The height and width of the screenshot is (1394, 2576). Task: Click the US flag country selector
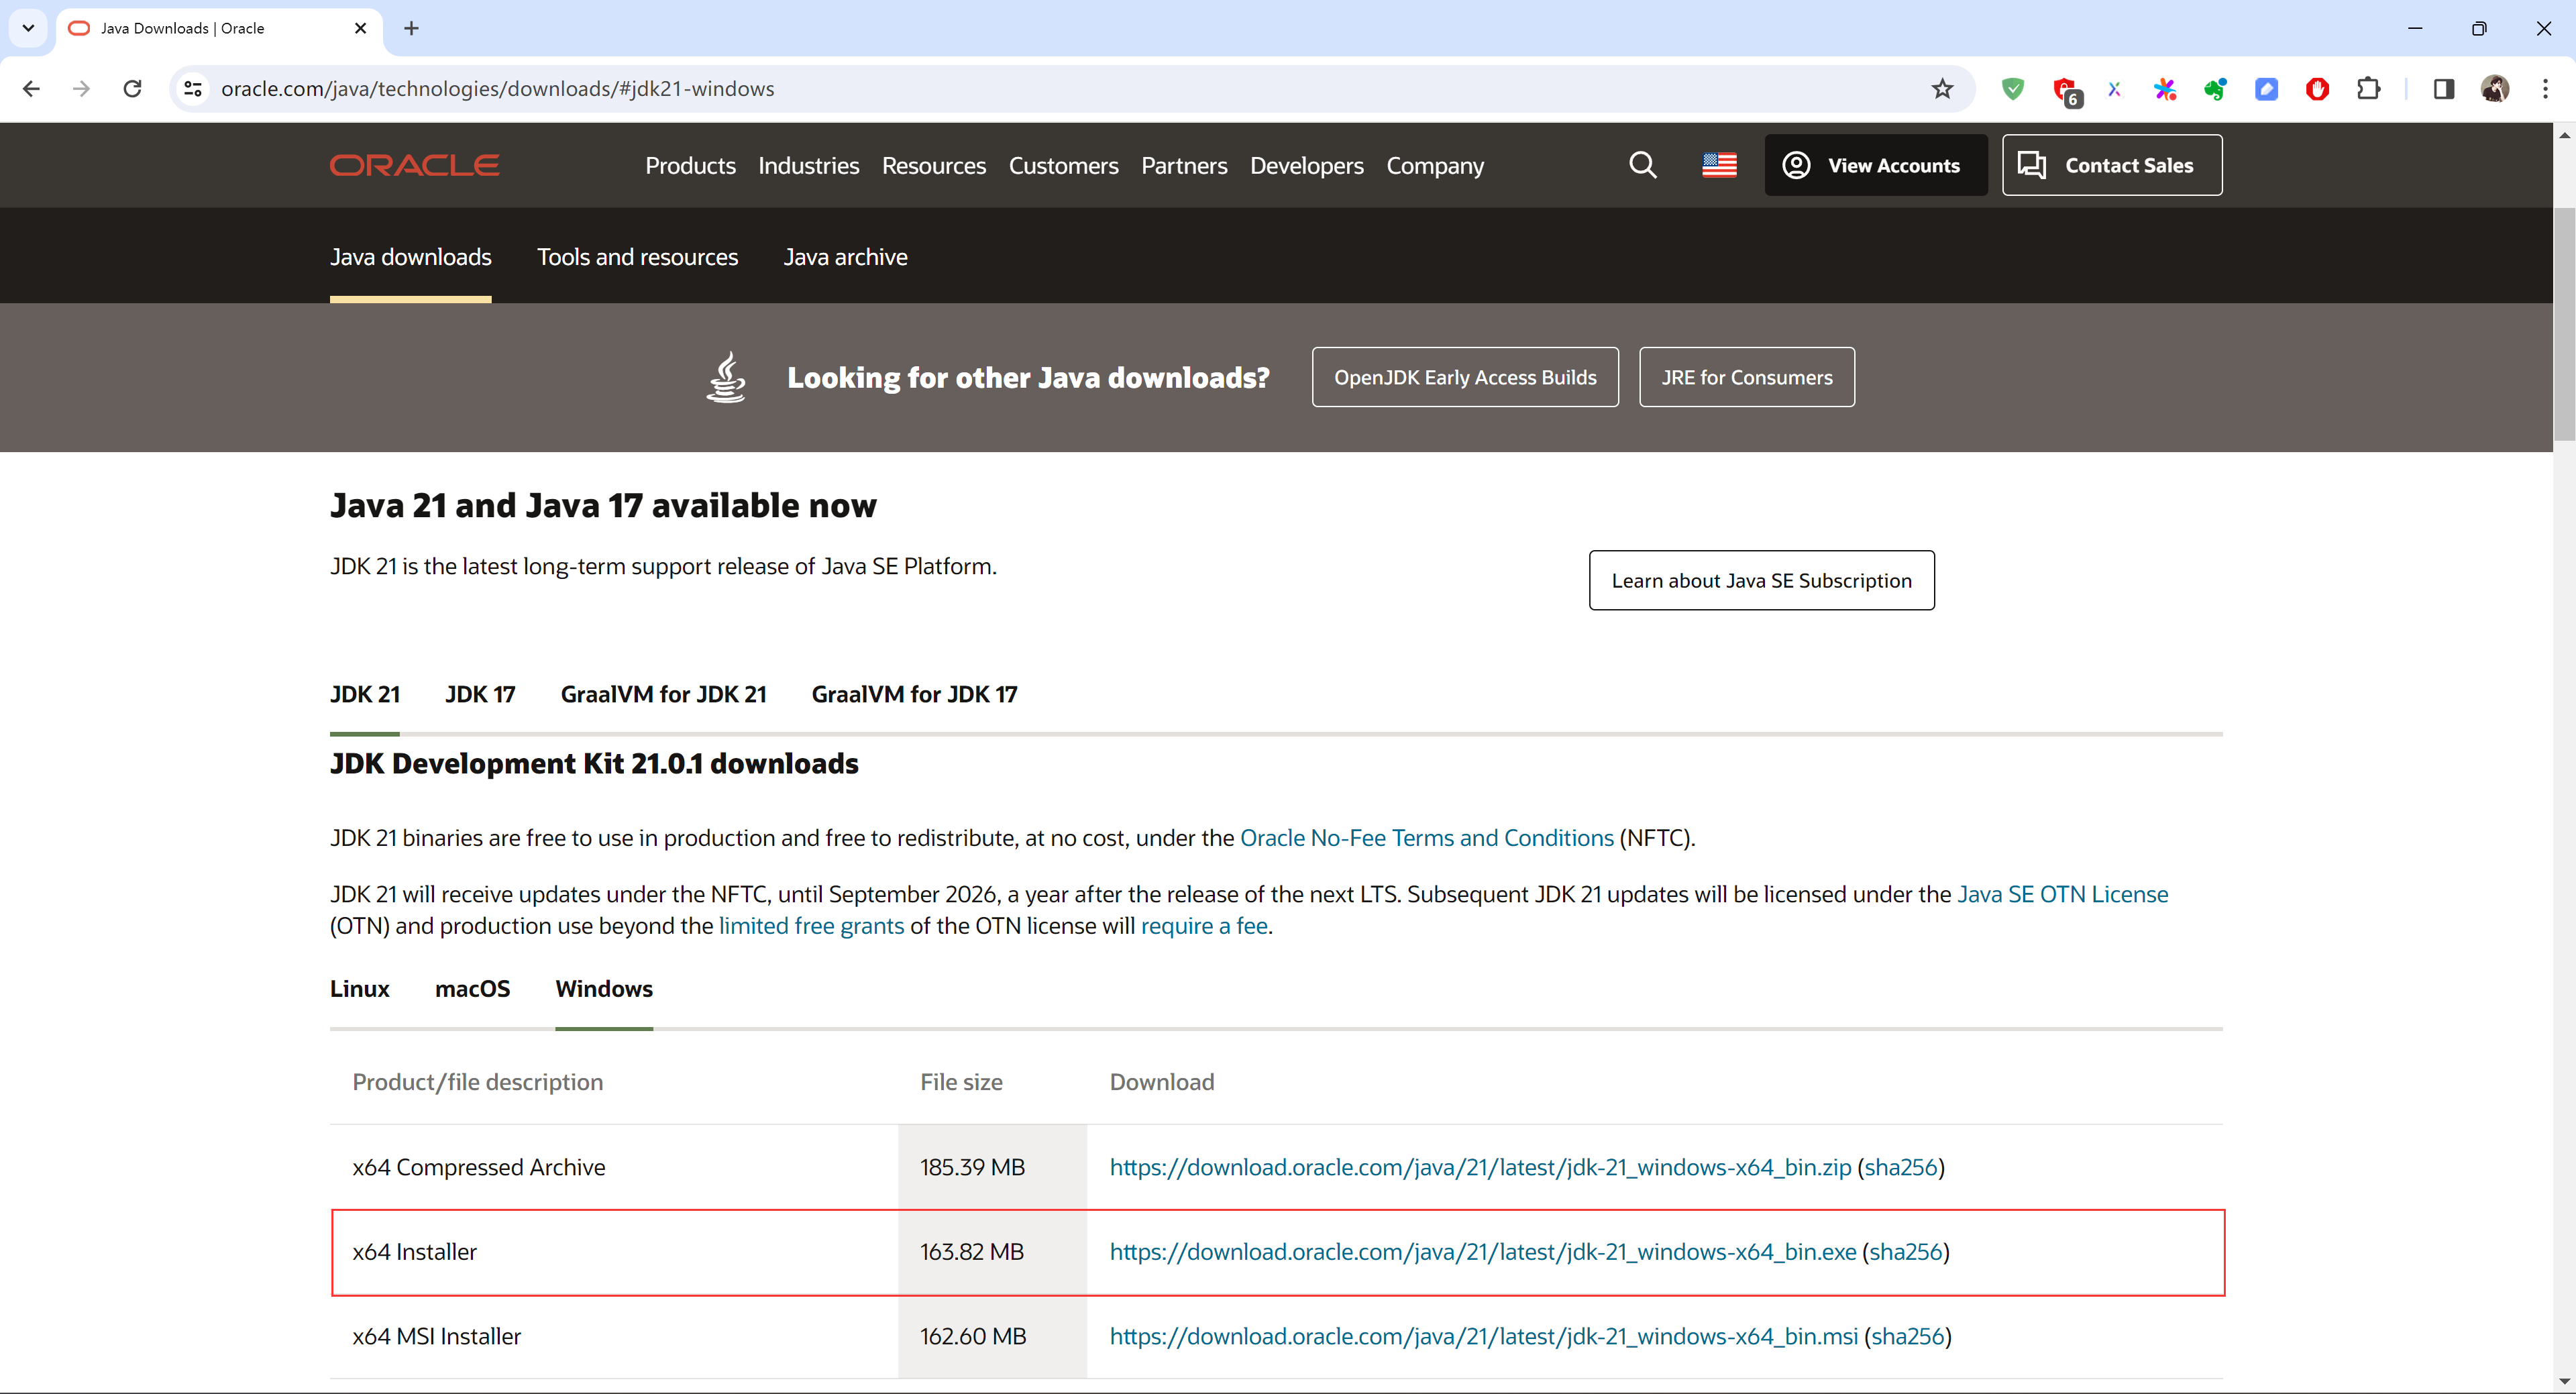(x=1719, y=165)
